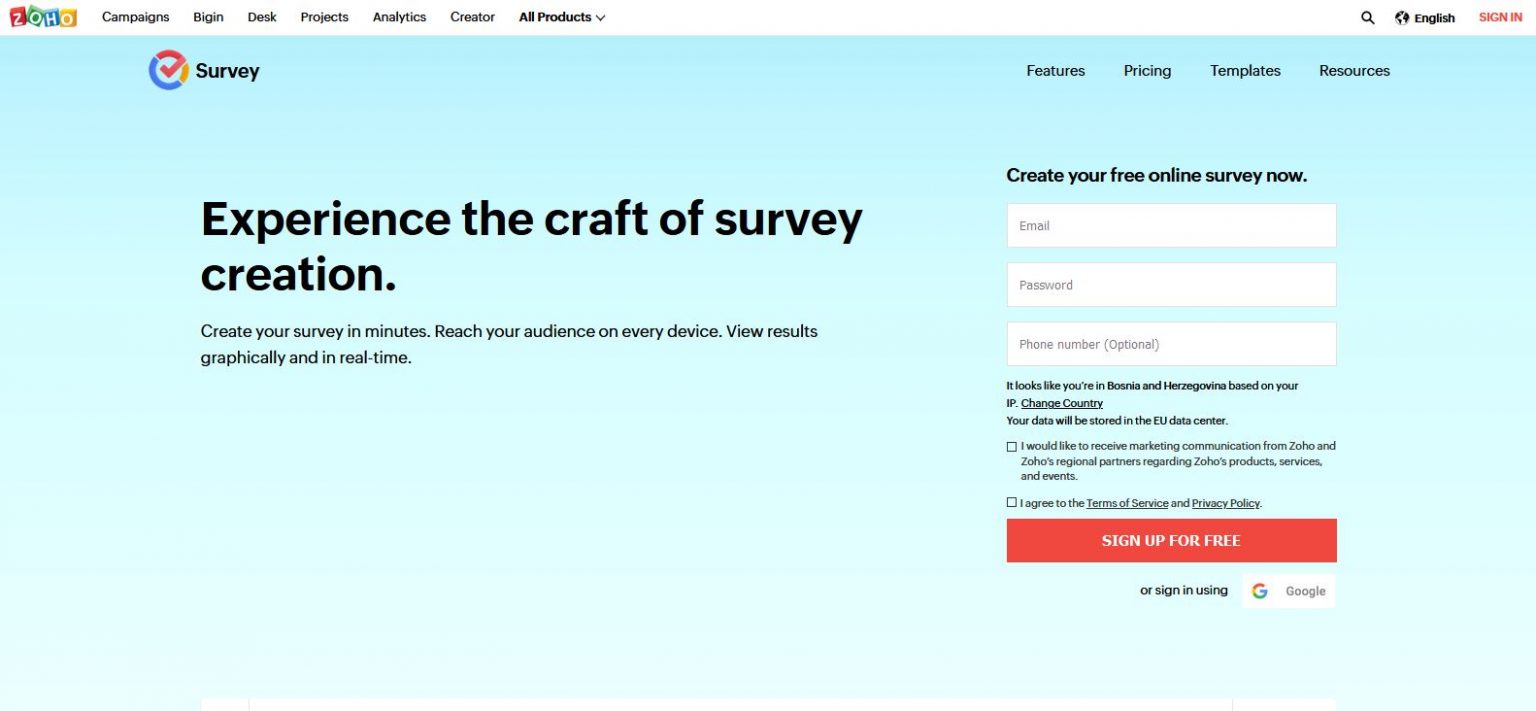
Task: Expand the All Products dropdown
Action: [561, 17]
